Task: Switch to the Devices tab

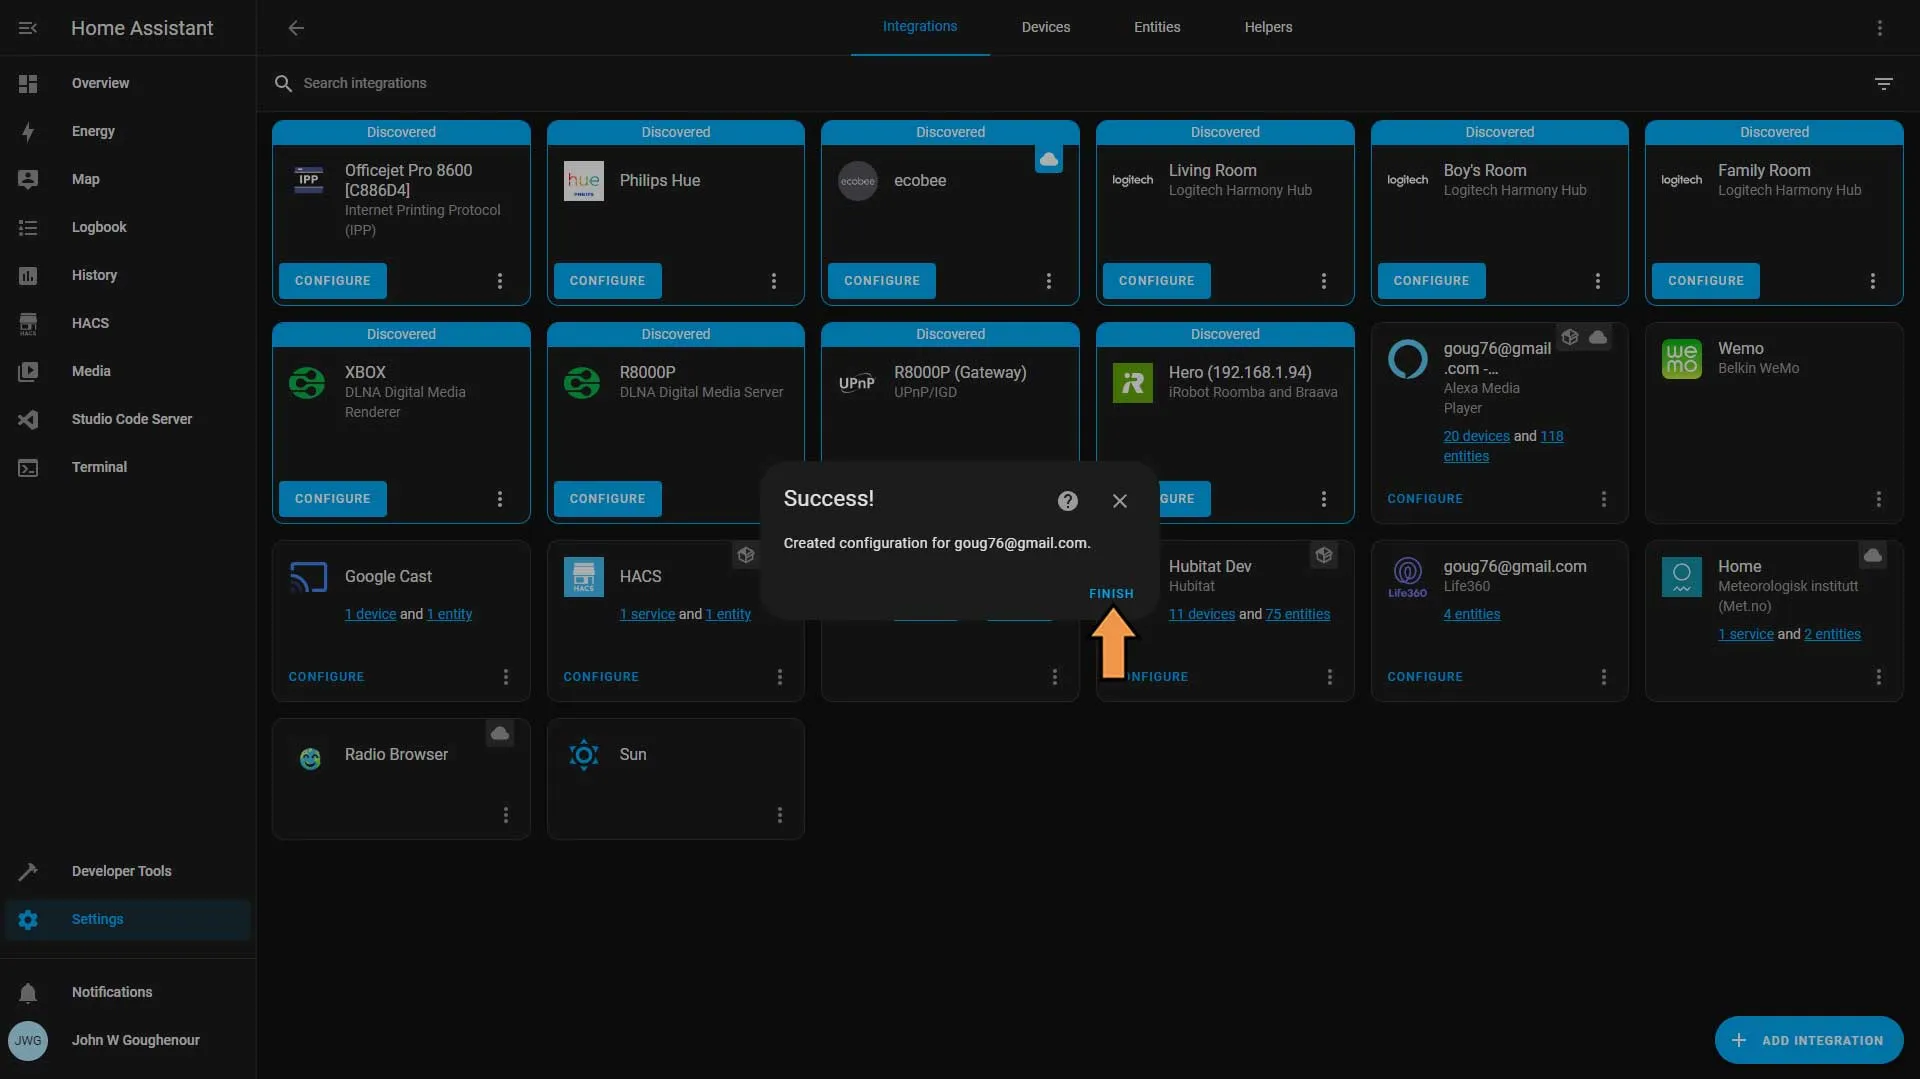Action: [x=1046, y=27]
